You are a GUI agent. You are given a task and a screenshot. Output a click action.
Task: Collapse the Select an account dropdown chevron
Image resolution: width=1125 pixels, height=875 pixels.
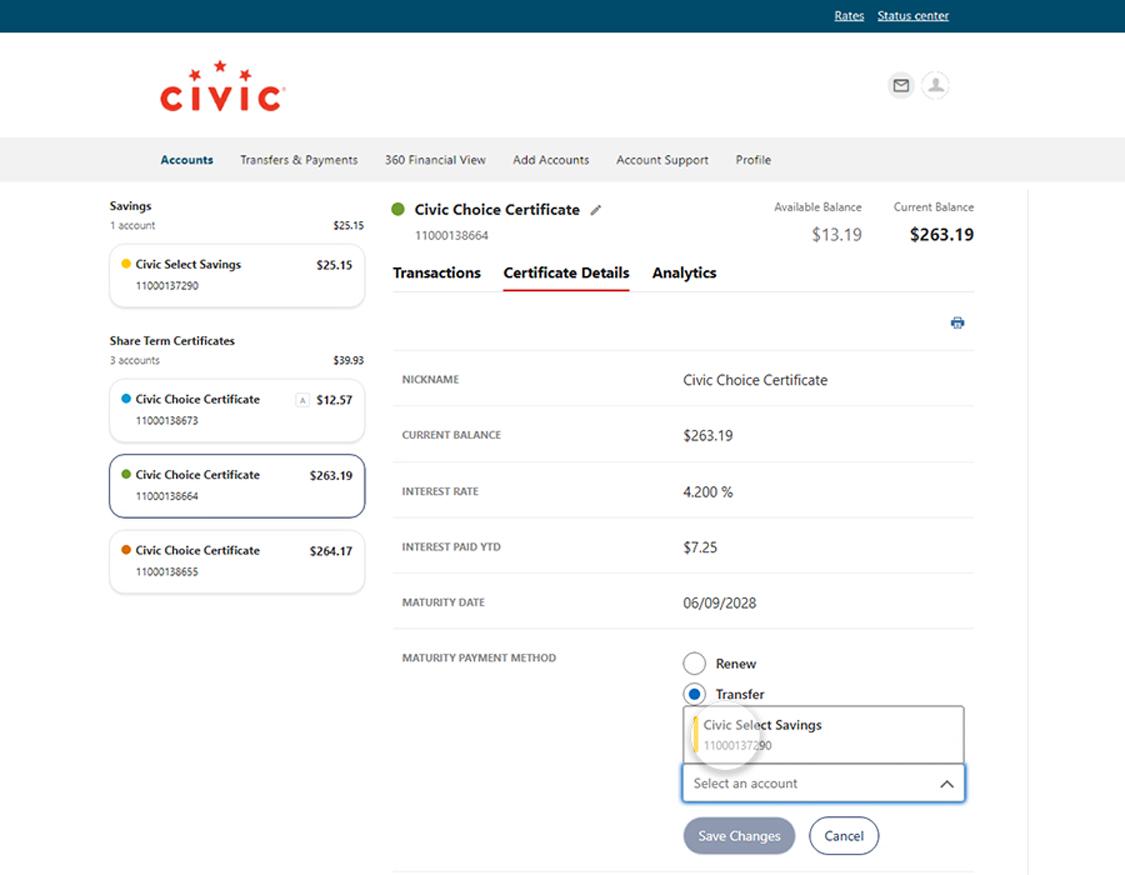coord(946,783)
